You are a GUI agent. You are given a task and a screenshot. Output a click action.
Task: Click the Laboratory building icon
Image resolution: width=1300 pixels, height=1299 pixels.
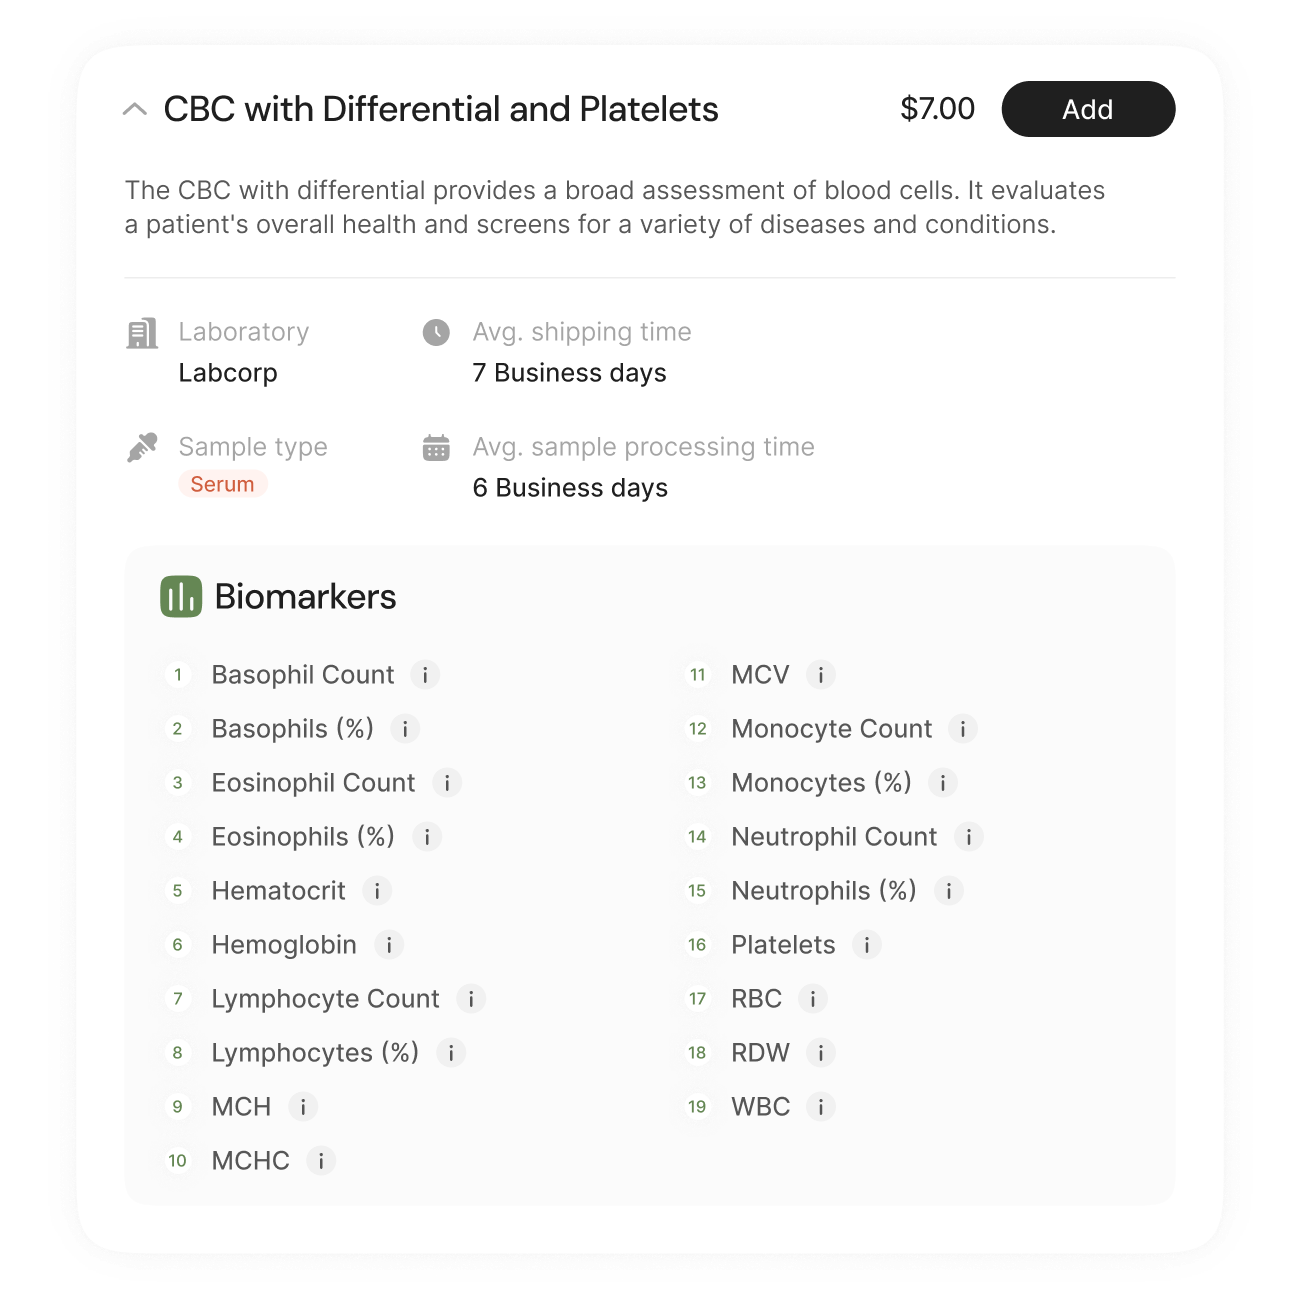click(142, 333)
